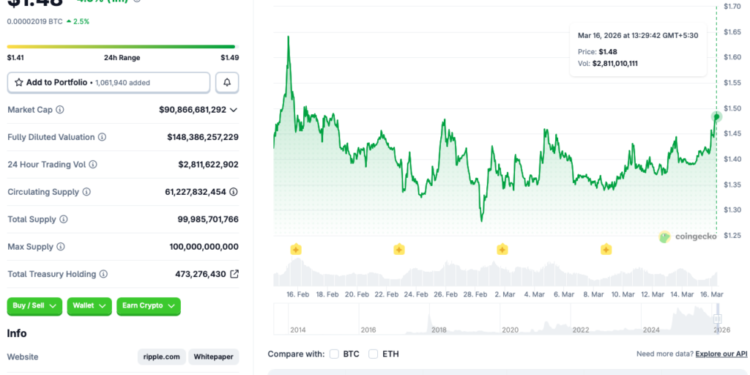Click the news marker near 2. Mar
This screenshot has height=375, width=750.
point(502,249)
